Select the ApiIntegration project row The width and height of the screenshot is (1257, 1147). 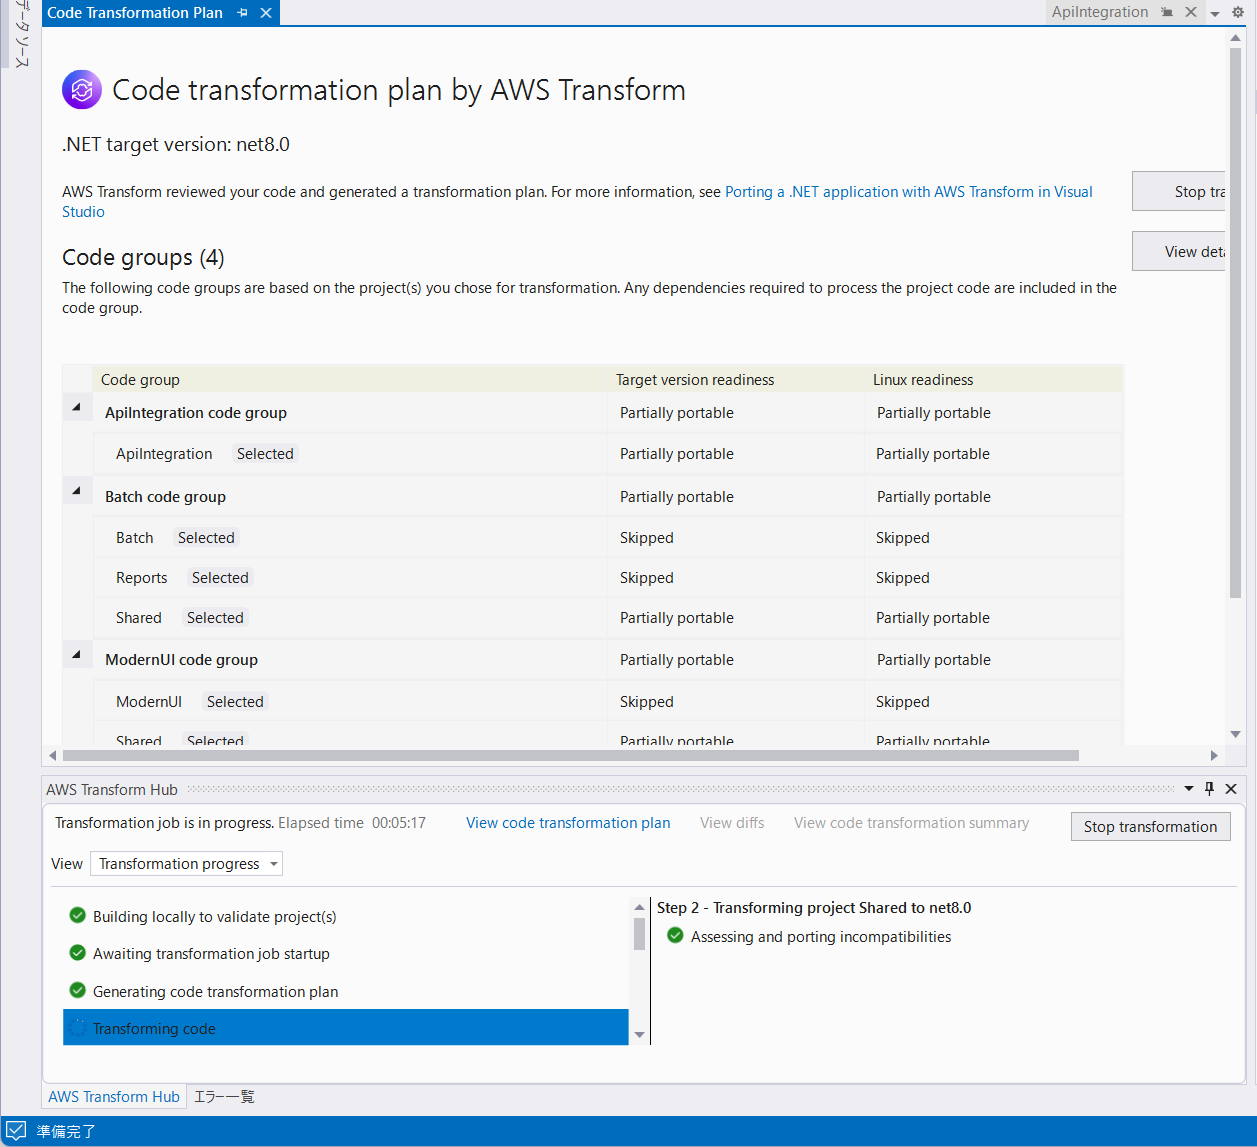click(x=608, y=454)
